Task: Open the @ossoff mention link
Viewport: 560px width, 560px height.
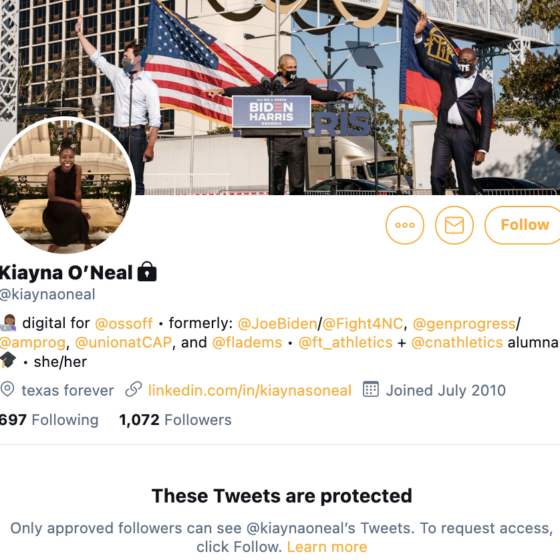Action: pos(124,323)
